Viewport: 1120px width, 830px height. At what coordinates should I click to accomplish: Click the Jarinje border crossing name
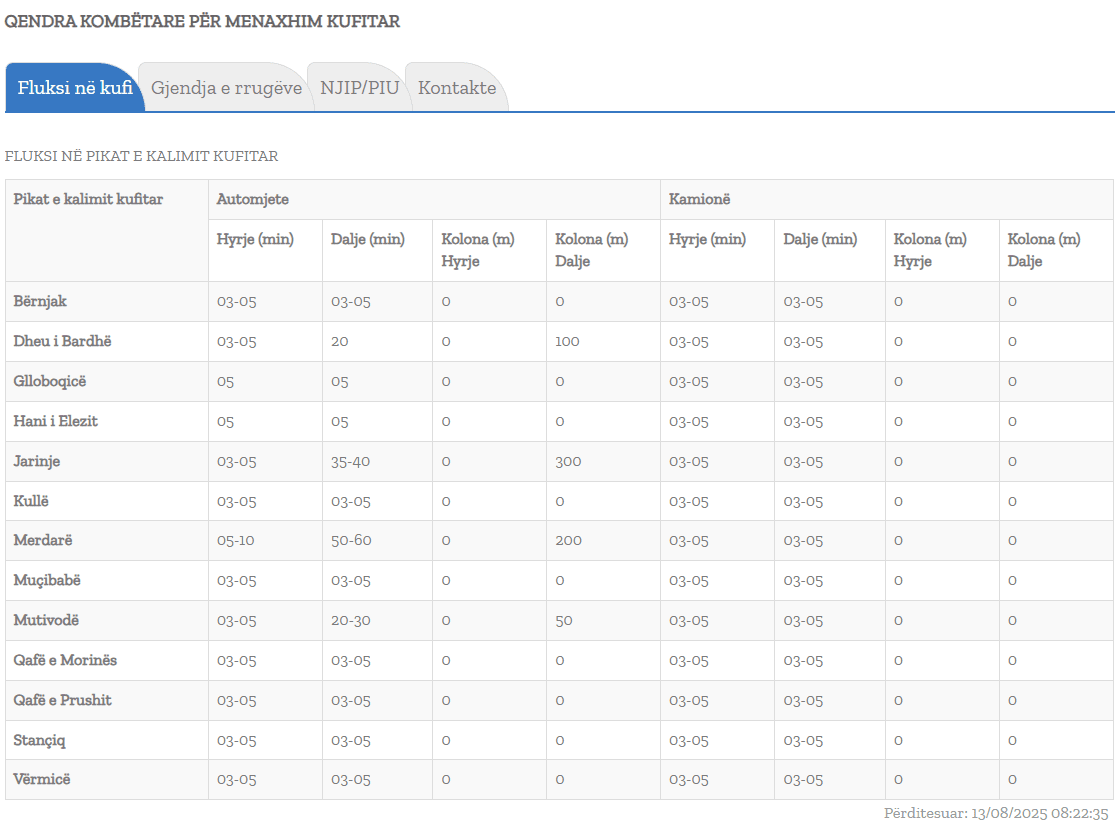38,461
